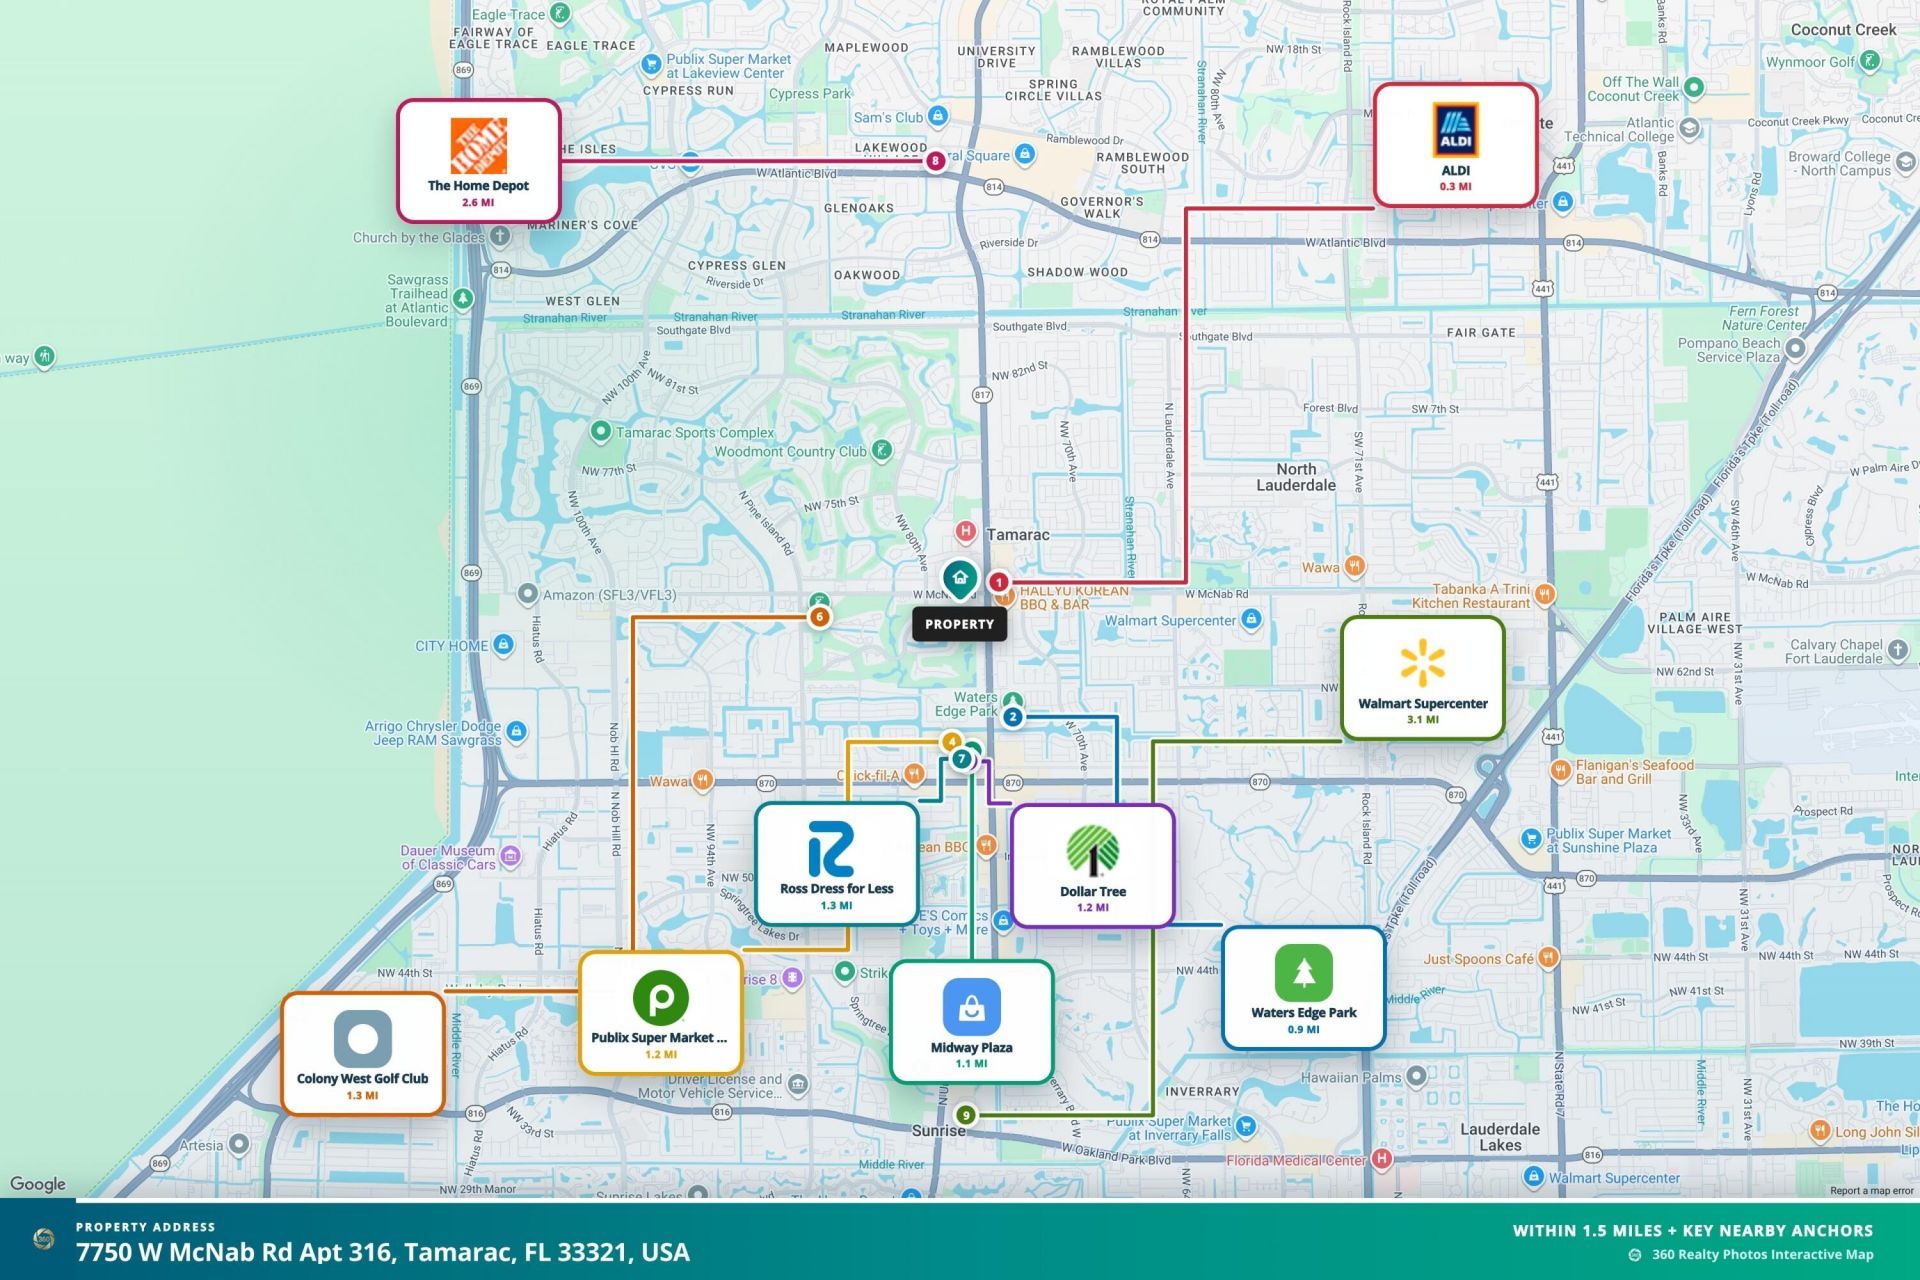Click the Artesia map pin
The width and height of the screenshot is (1920, 1280).
[x=239, y=1144]
